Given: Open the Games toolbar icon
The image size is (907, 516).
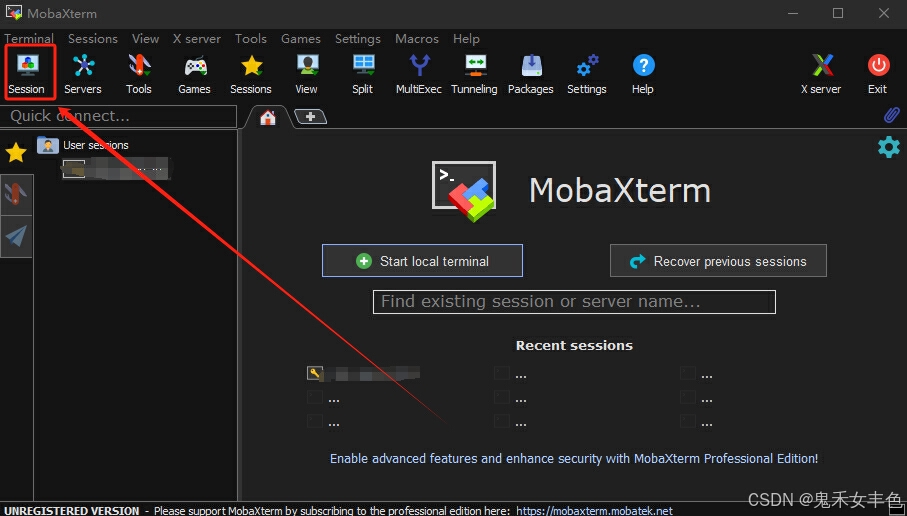Looking at the screenshot, I should click(x=194, y=74).
